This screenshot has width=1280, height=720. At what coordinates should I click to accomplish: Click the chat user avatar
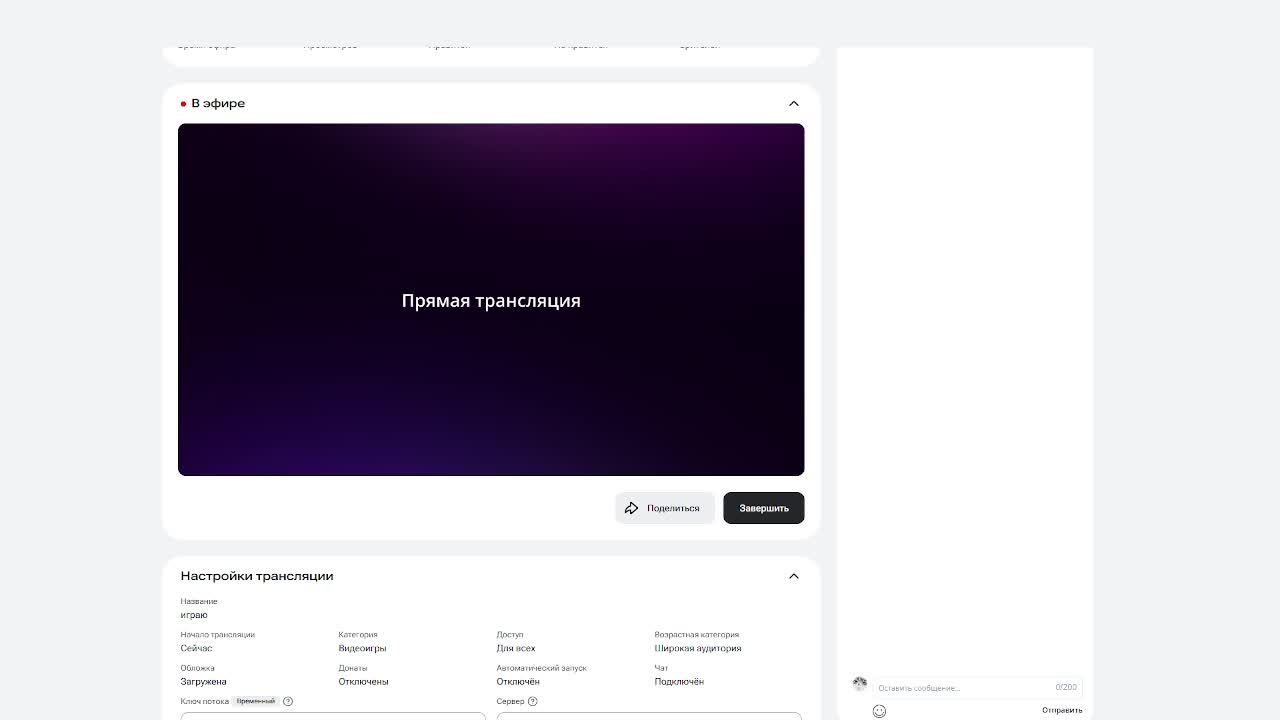coord(859,684)
